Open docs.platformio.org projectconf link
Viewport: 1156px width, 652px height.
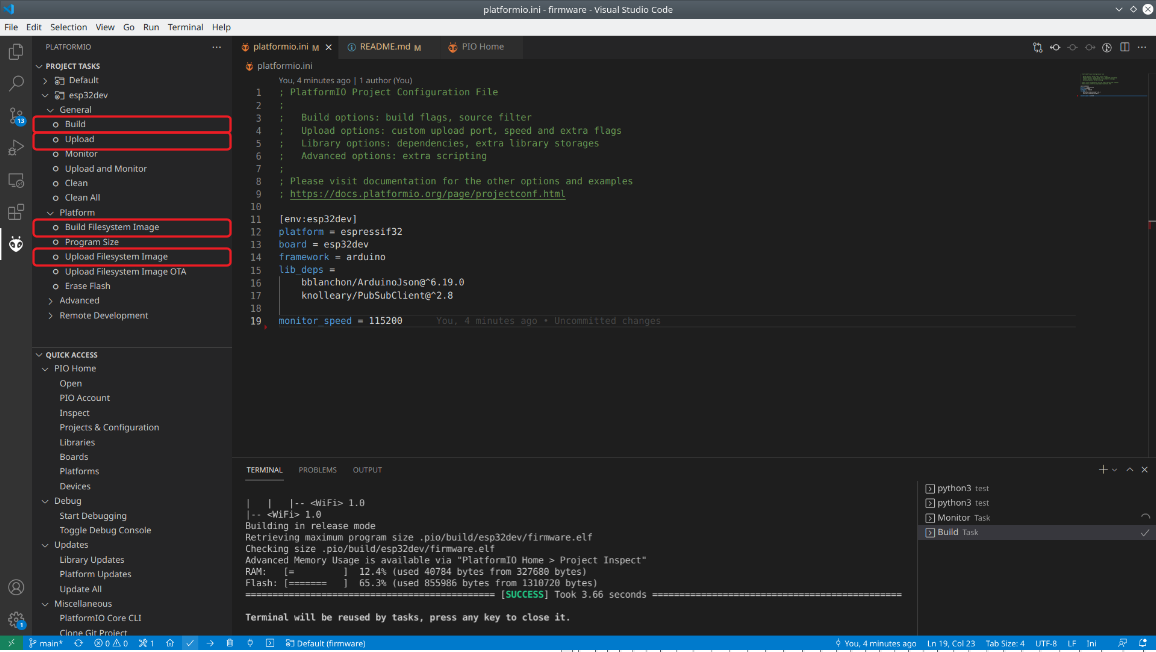pos(428,194)
